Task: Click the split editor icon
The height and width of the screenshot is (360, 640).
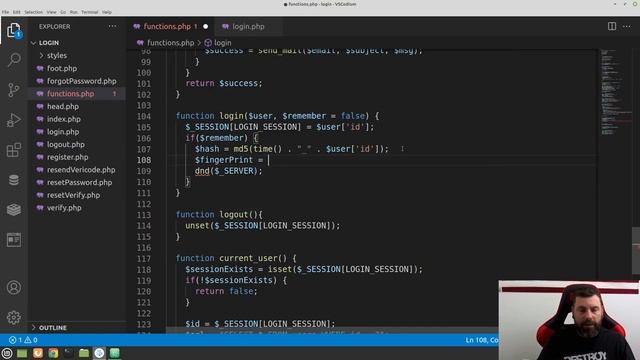Action: (611, 27)
